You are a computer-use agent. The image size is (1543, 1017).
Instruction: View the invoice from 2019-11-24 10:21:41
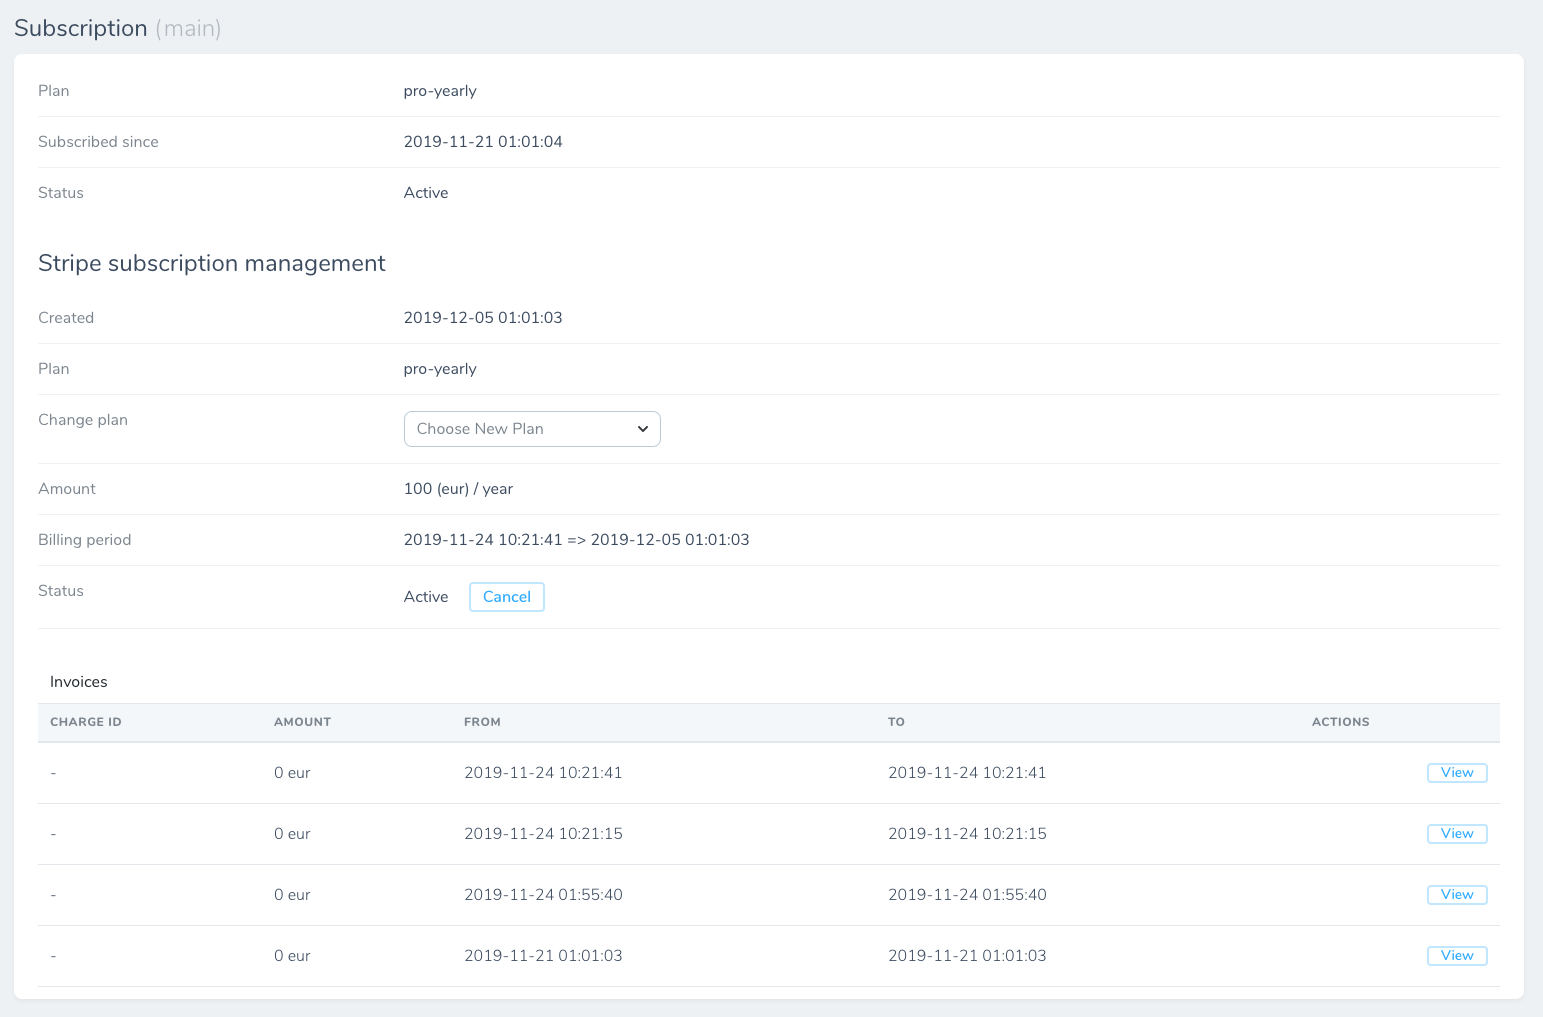pyautogui.click(x=1456, y=773)
